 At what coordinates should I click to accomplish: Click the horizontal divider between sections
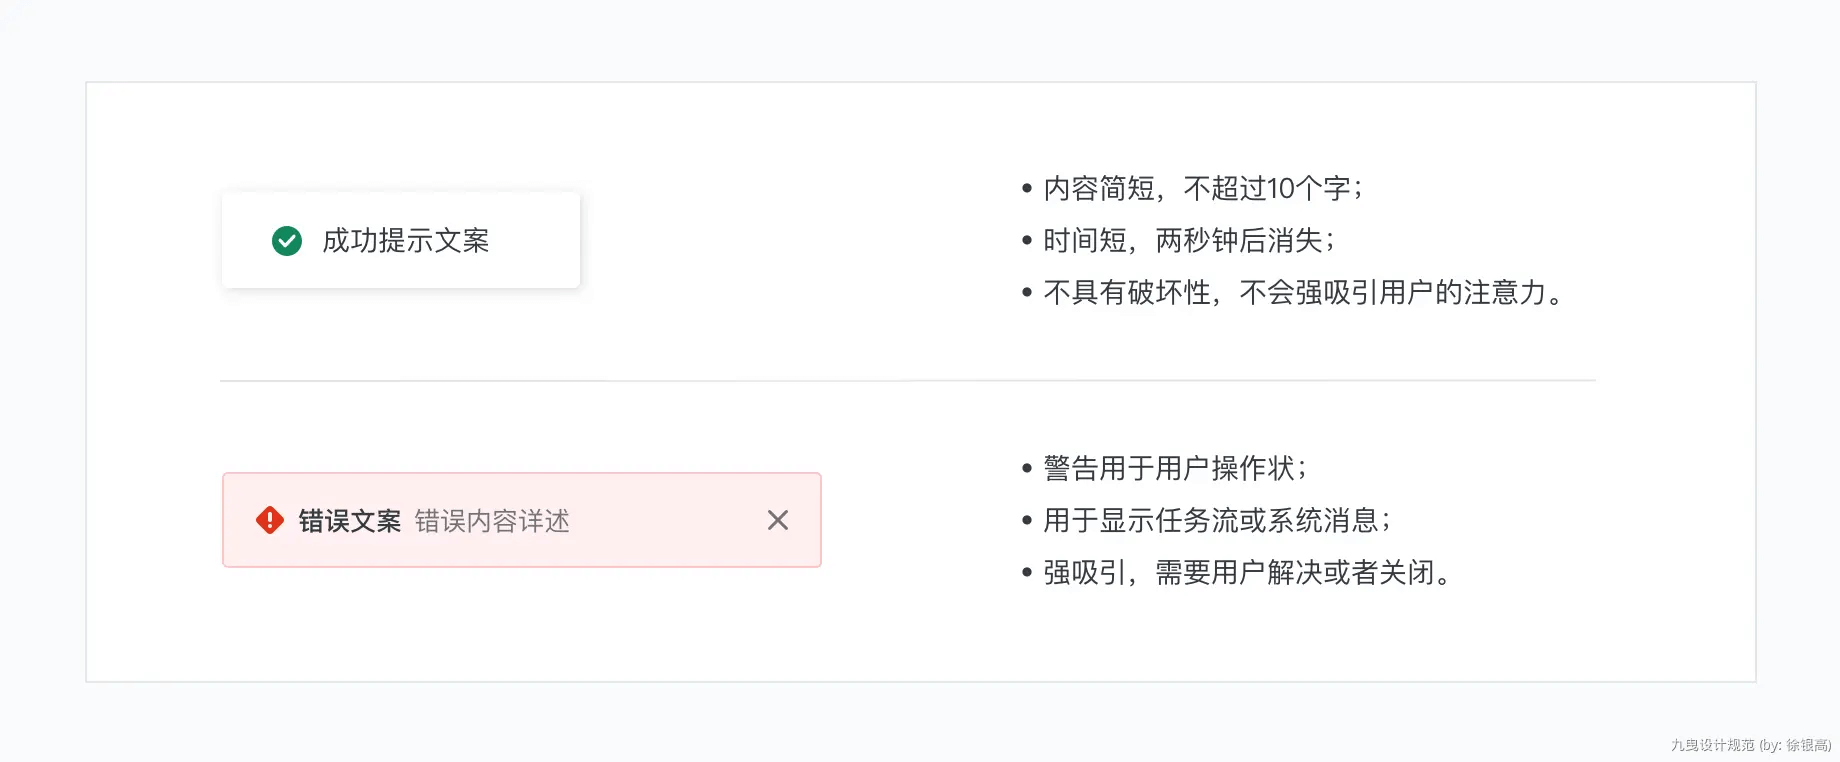(908, 381)
